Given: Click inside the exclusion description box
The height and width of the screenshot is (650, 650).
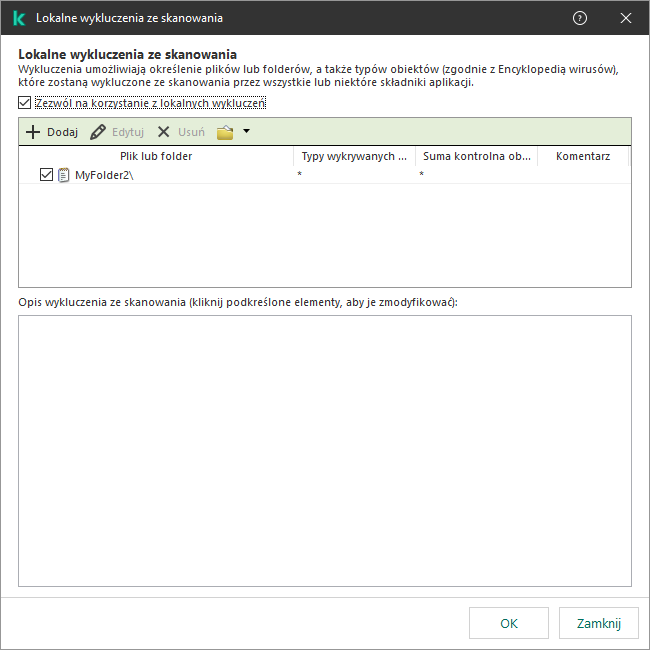Looking at the screenshot, I should point(325,451).
